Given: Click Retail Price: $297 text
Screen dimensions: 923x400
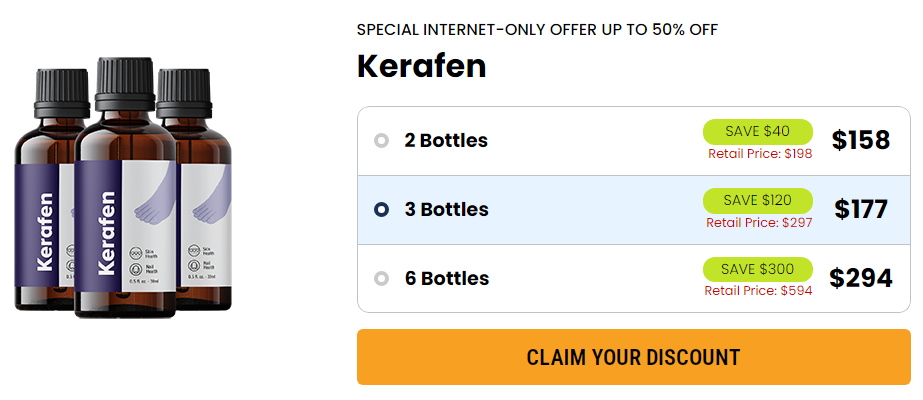Looking at the screenshot, I should click(759, 222).
